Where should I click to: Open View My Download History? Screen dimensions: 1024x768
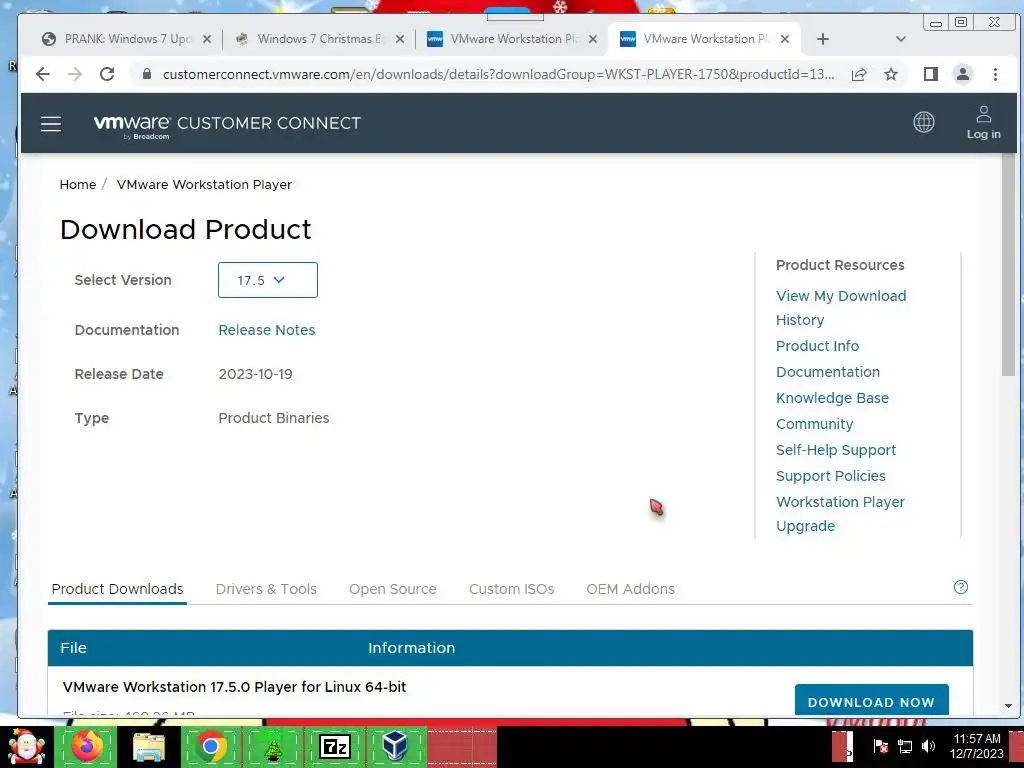[x=841, y=308]
